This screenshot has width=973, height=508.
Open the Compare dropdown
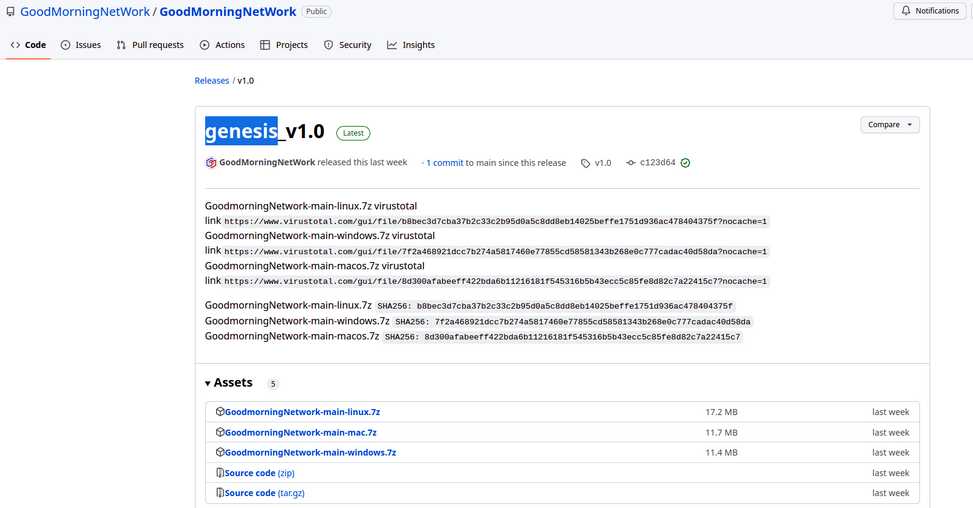890,125
